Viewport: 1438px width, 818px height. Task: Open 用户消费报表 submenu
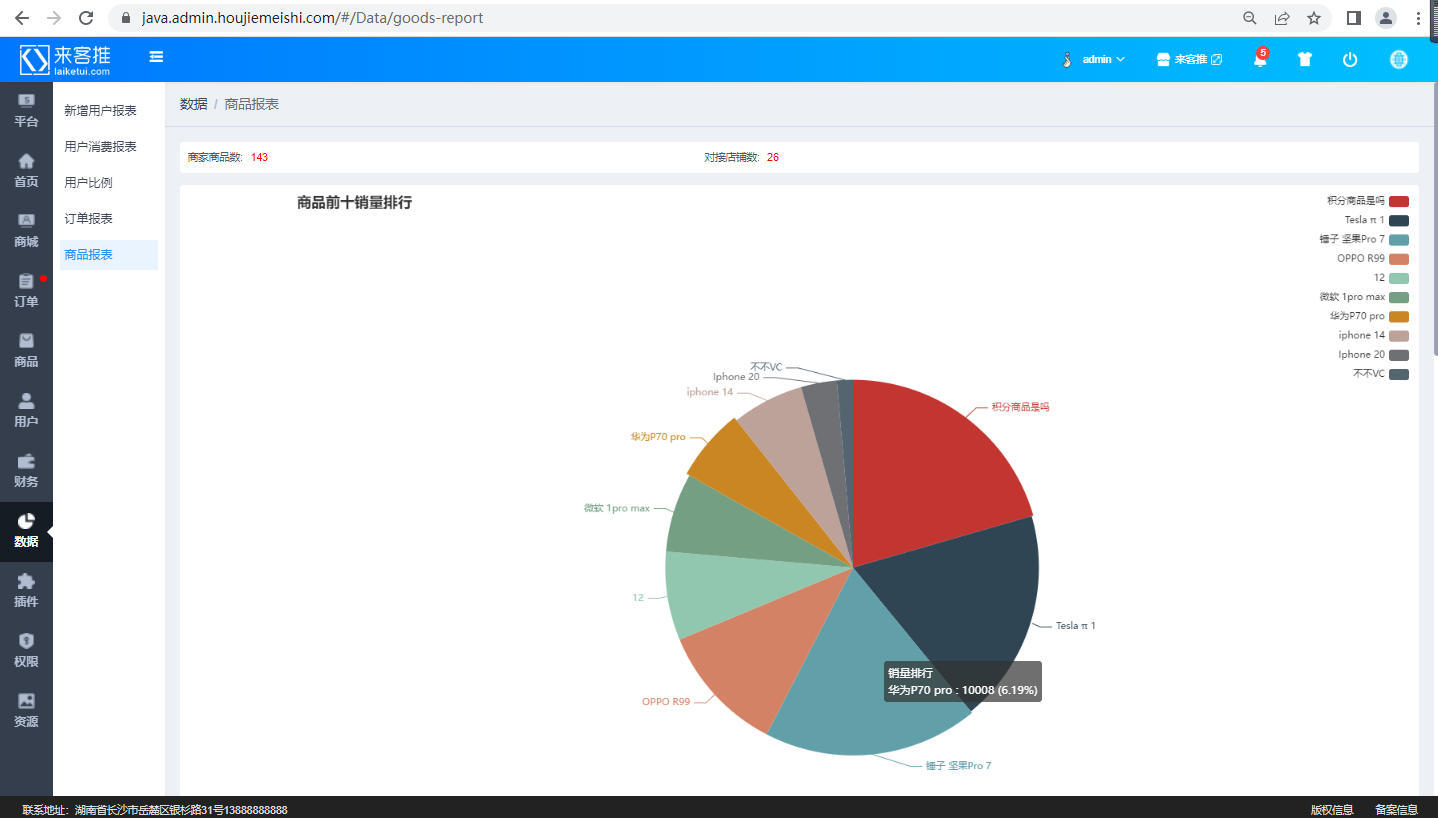pyautogui.click(x=108, y=147)
